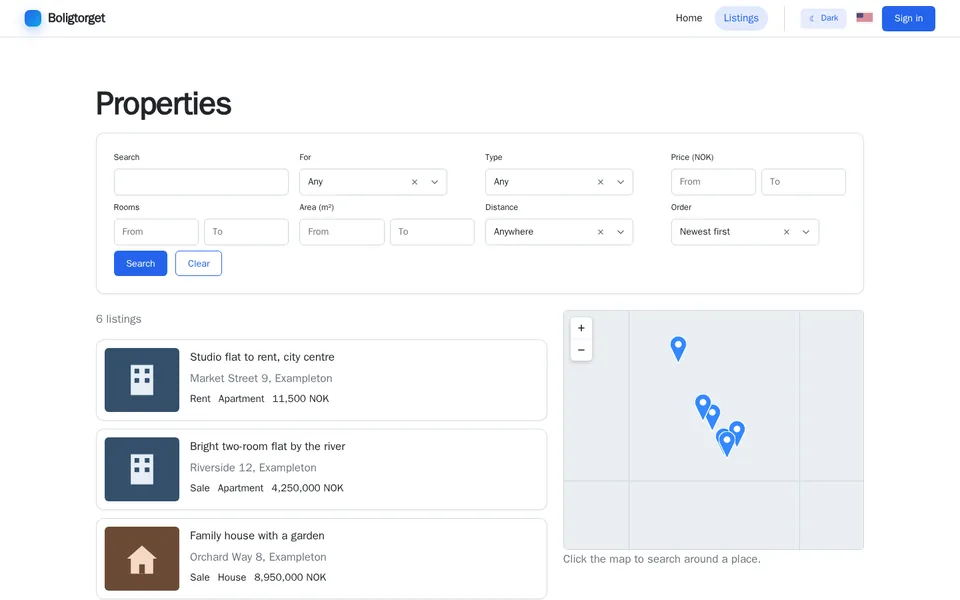Click the Price From field
960x600 pixels.
[x=713, y=182]
